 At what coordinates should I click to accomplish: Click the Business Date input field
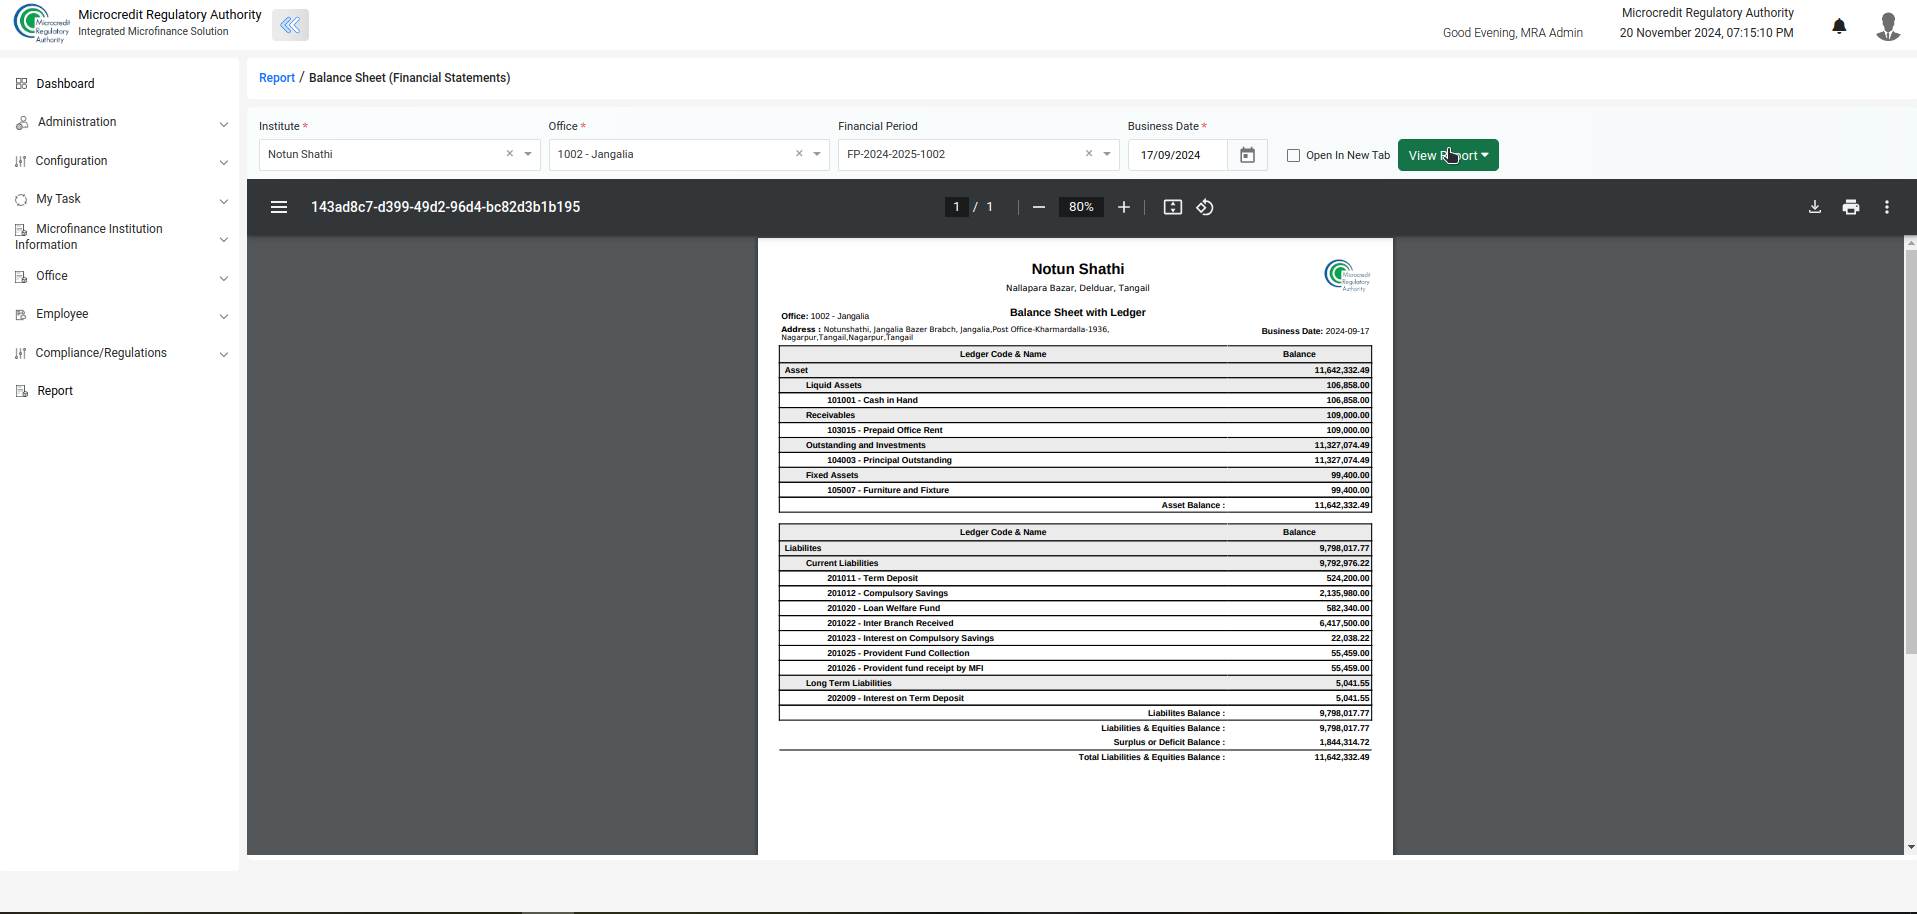1178,155
